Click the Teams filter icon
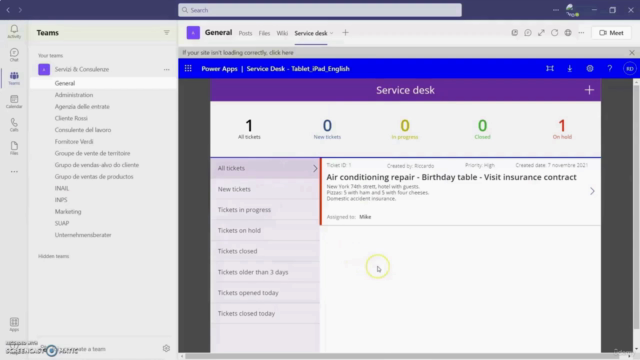The image size is (640, 360). [167, 33]
